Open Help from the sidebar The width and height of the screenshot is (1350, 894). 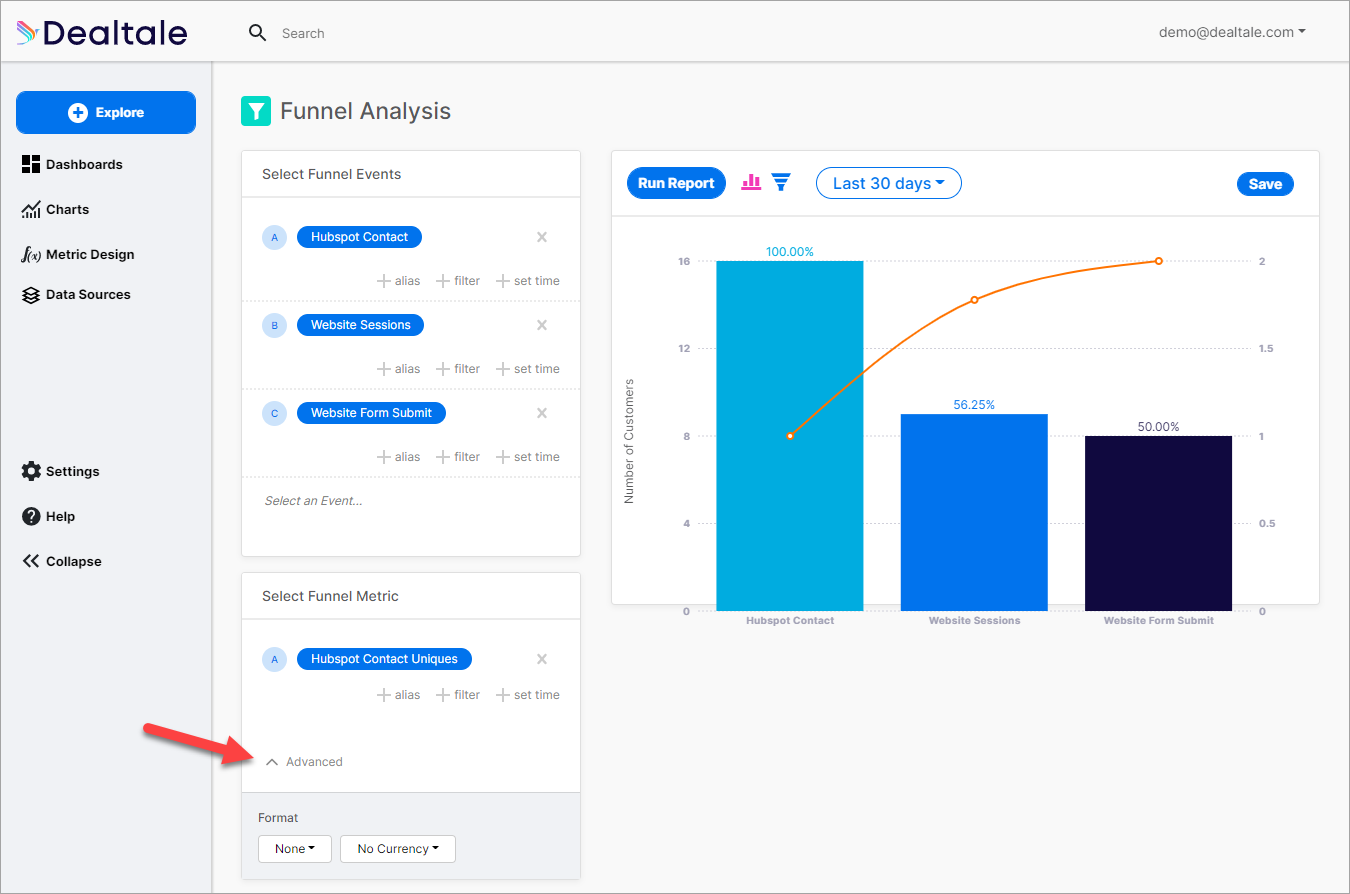(x=48, y=516)
